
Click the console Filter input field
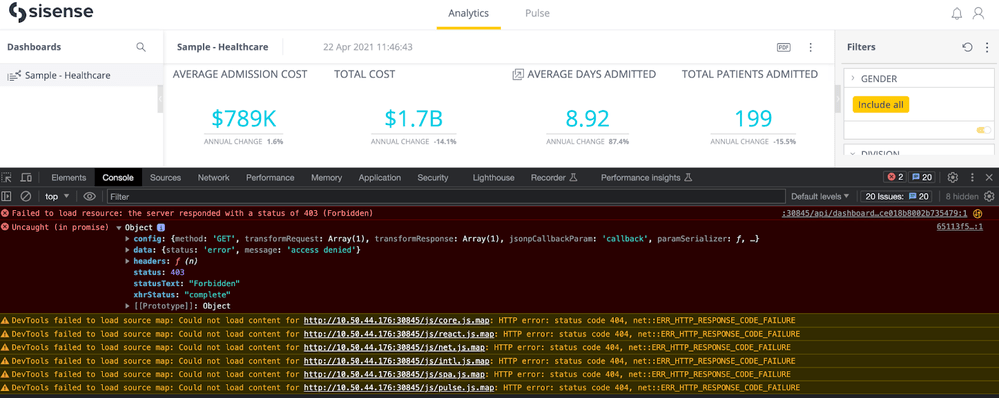pos(445,197)
